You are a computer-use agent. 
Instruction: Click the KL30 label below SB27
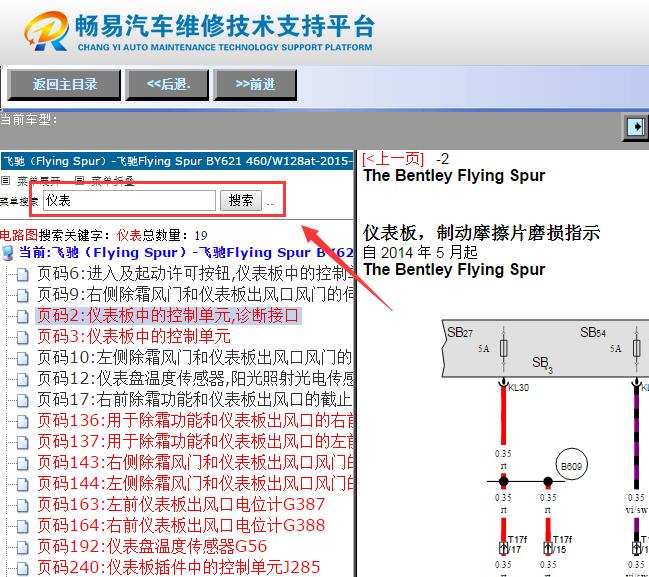point(518,388)
